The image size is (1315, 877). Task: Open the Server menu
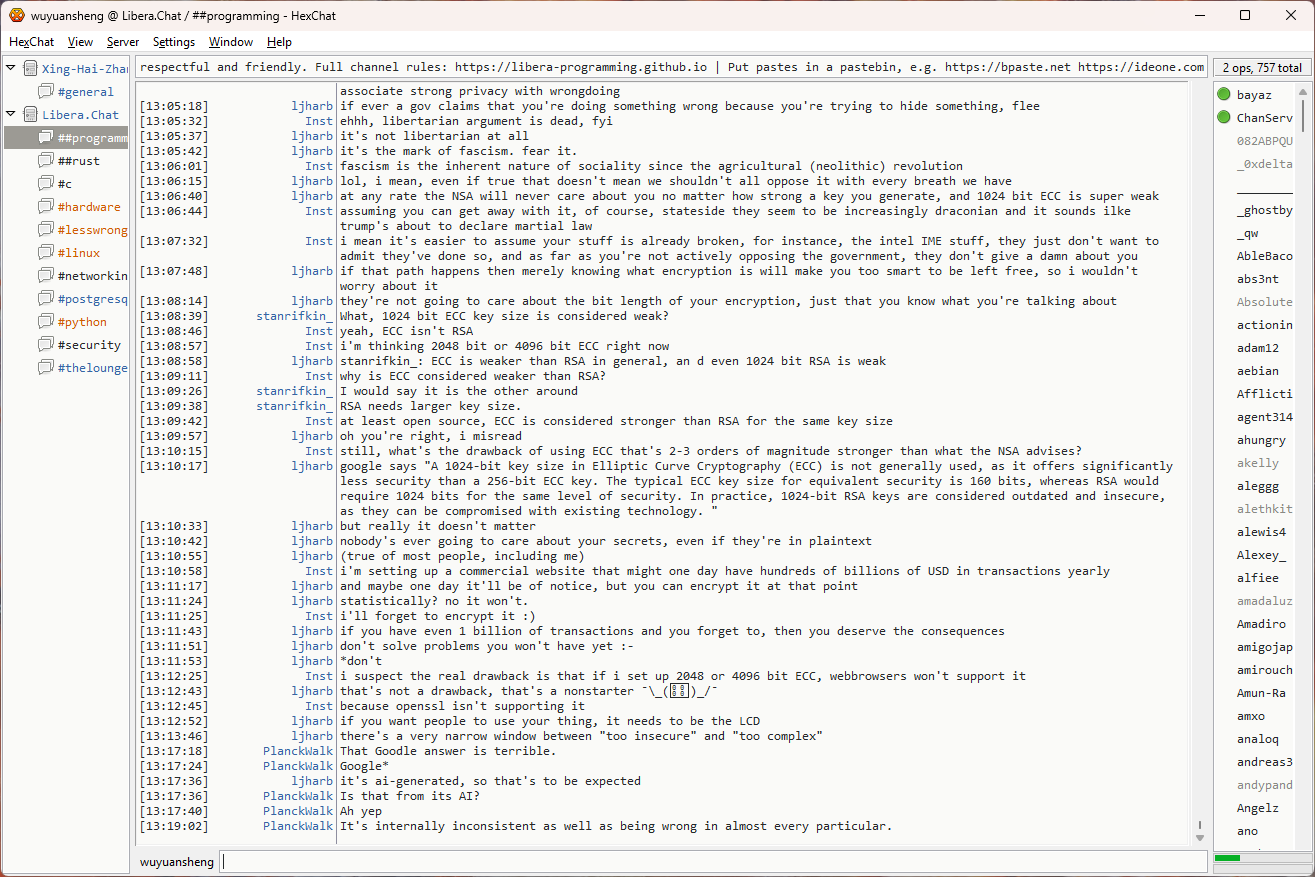[x=123, y=42]
